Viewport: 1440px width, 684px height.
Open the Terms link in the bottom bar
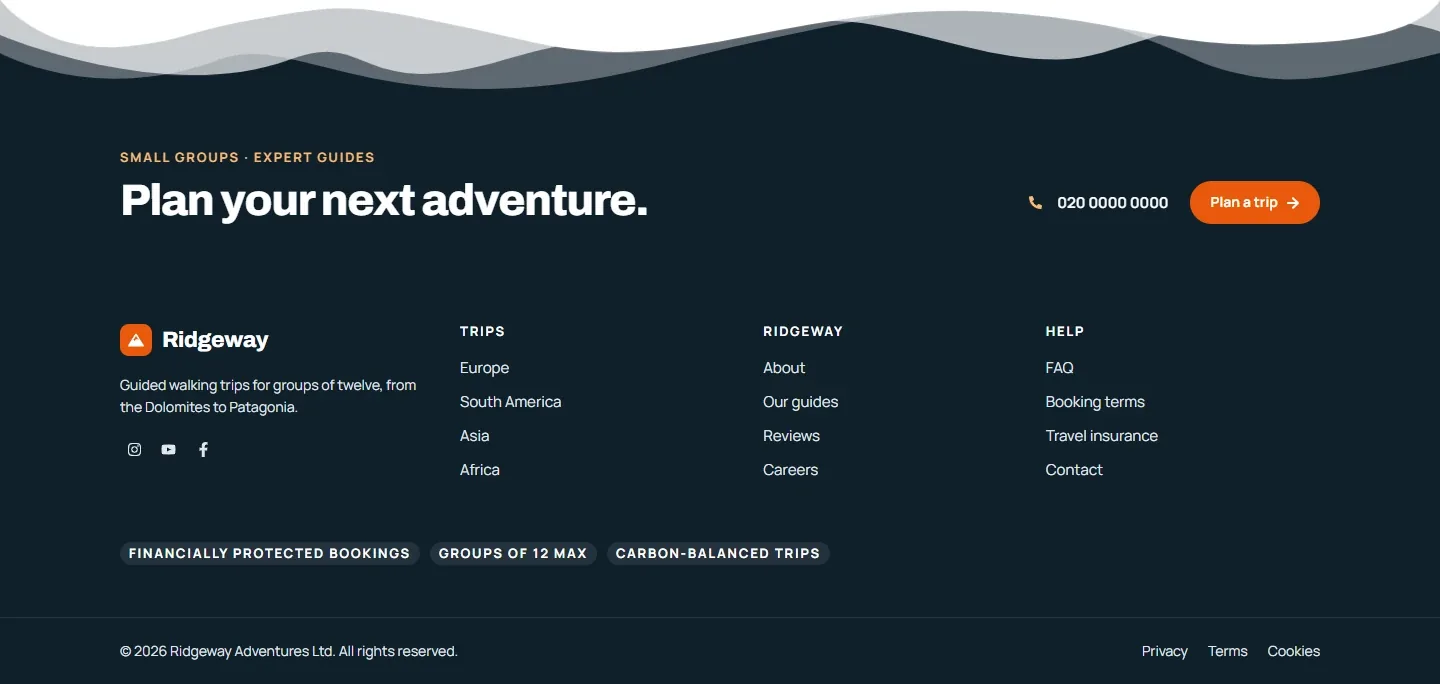pos(1227,651)
